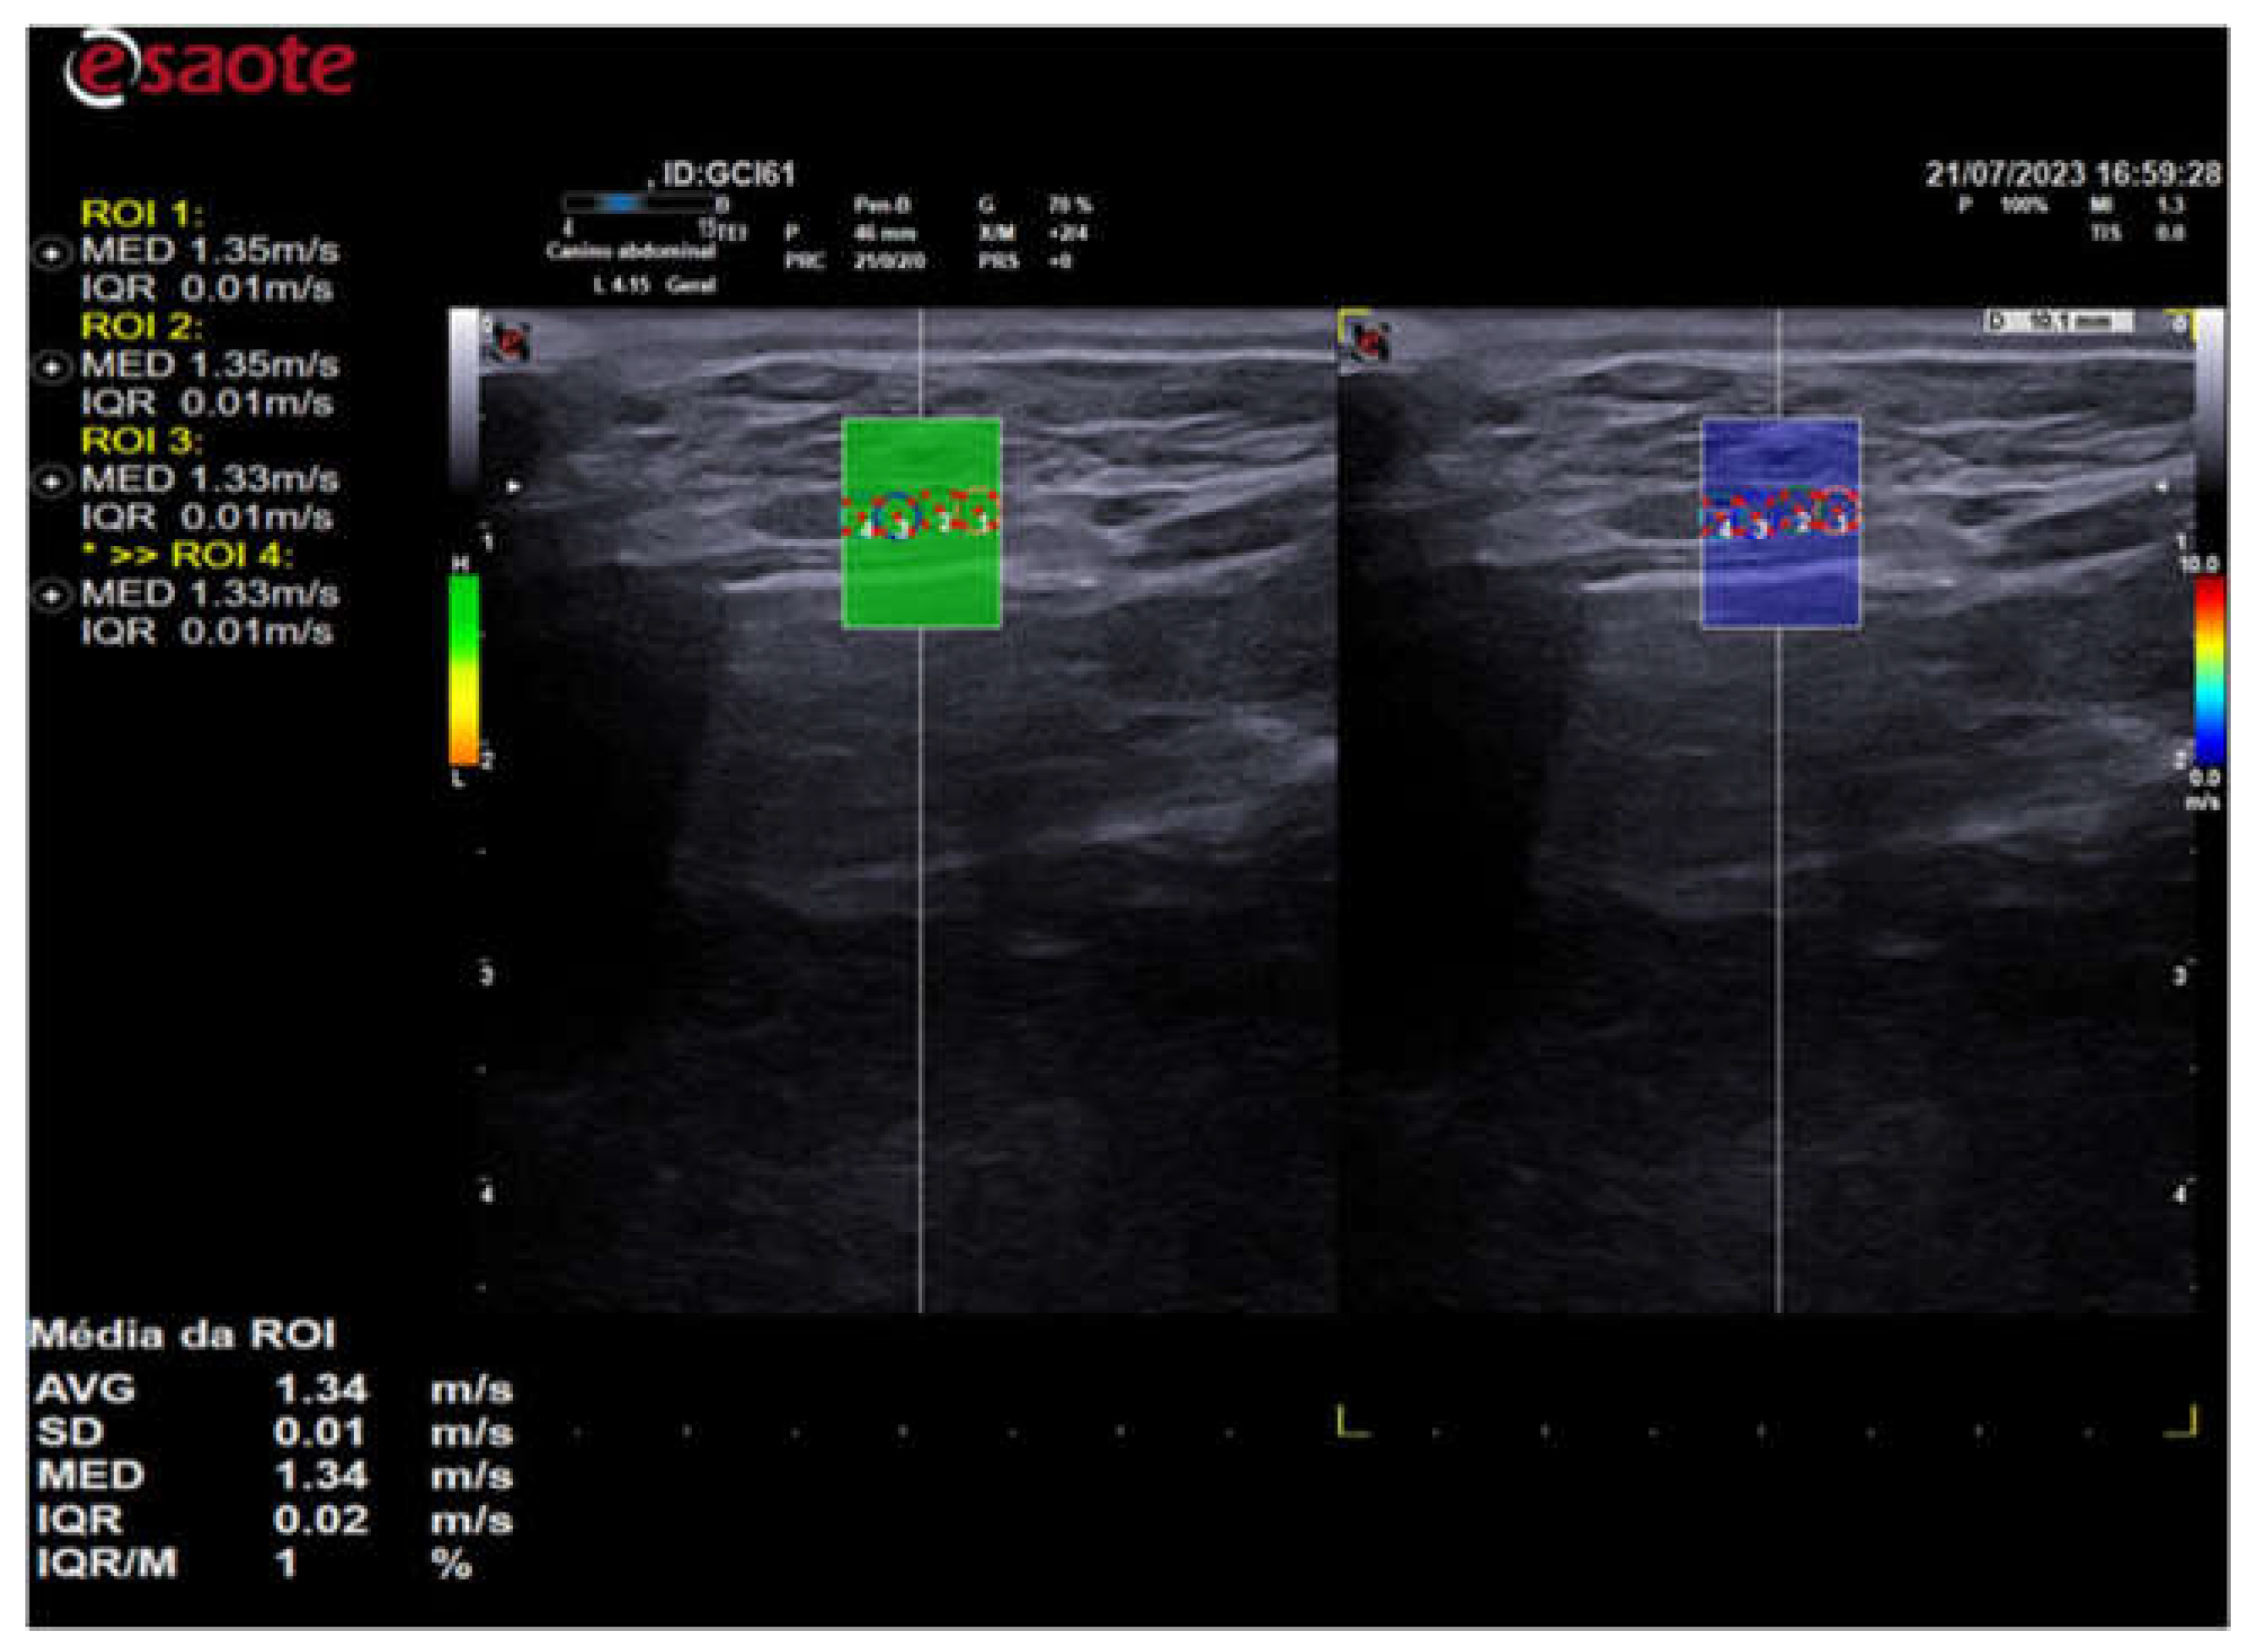2262x1652 pixels.
Task: Click the ROI 2 crosshair marker icon
Action: click(x=52, y=367)
